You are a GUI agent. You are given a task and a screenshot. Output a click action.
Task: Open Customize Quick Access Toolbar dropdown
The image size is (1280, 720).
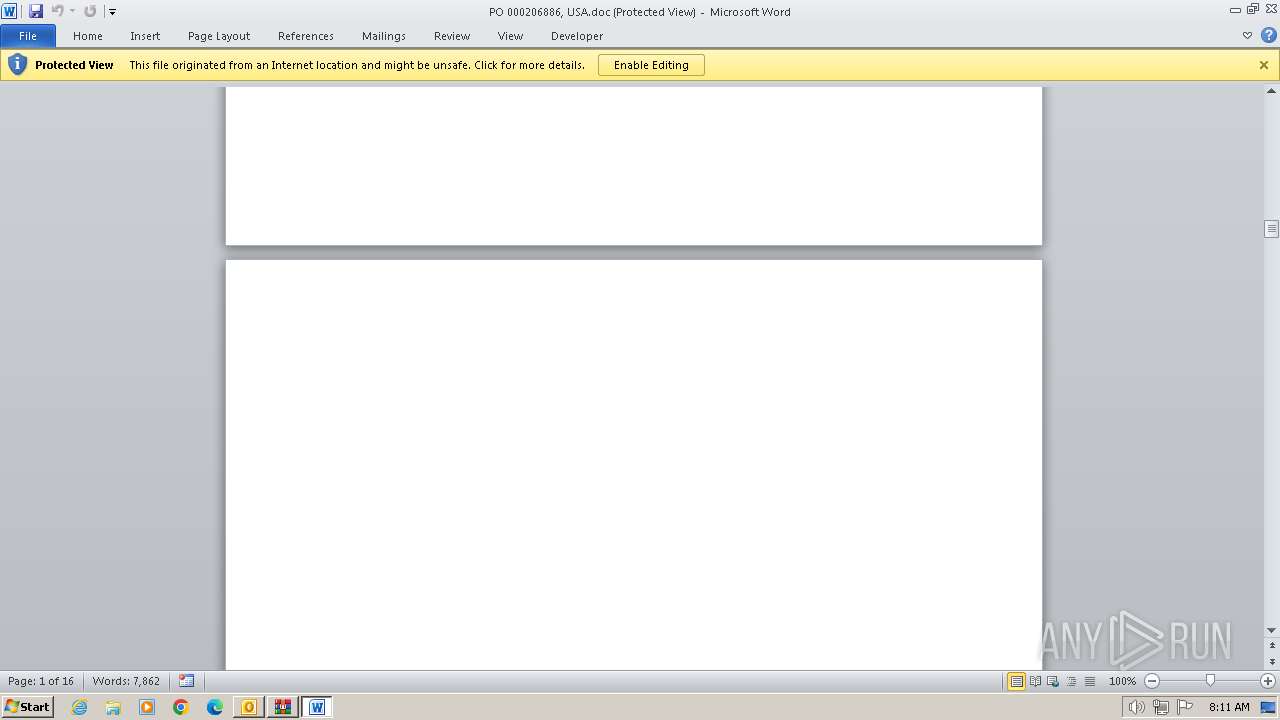[x=113, y=12]
